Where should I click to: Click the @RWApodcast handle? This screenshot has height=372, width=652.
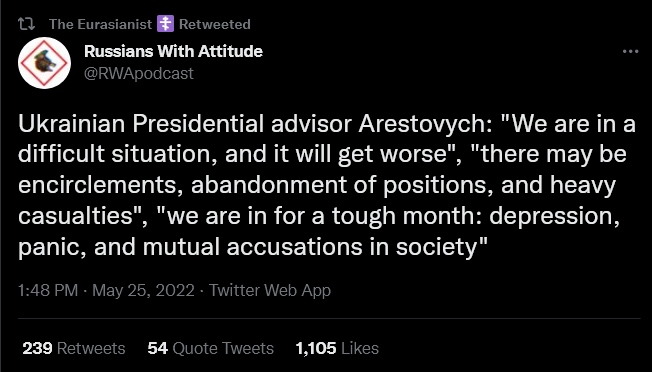[139, 74]
